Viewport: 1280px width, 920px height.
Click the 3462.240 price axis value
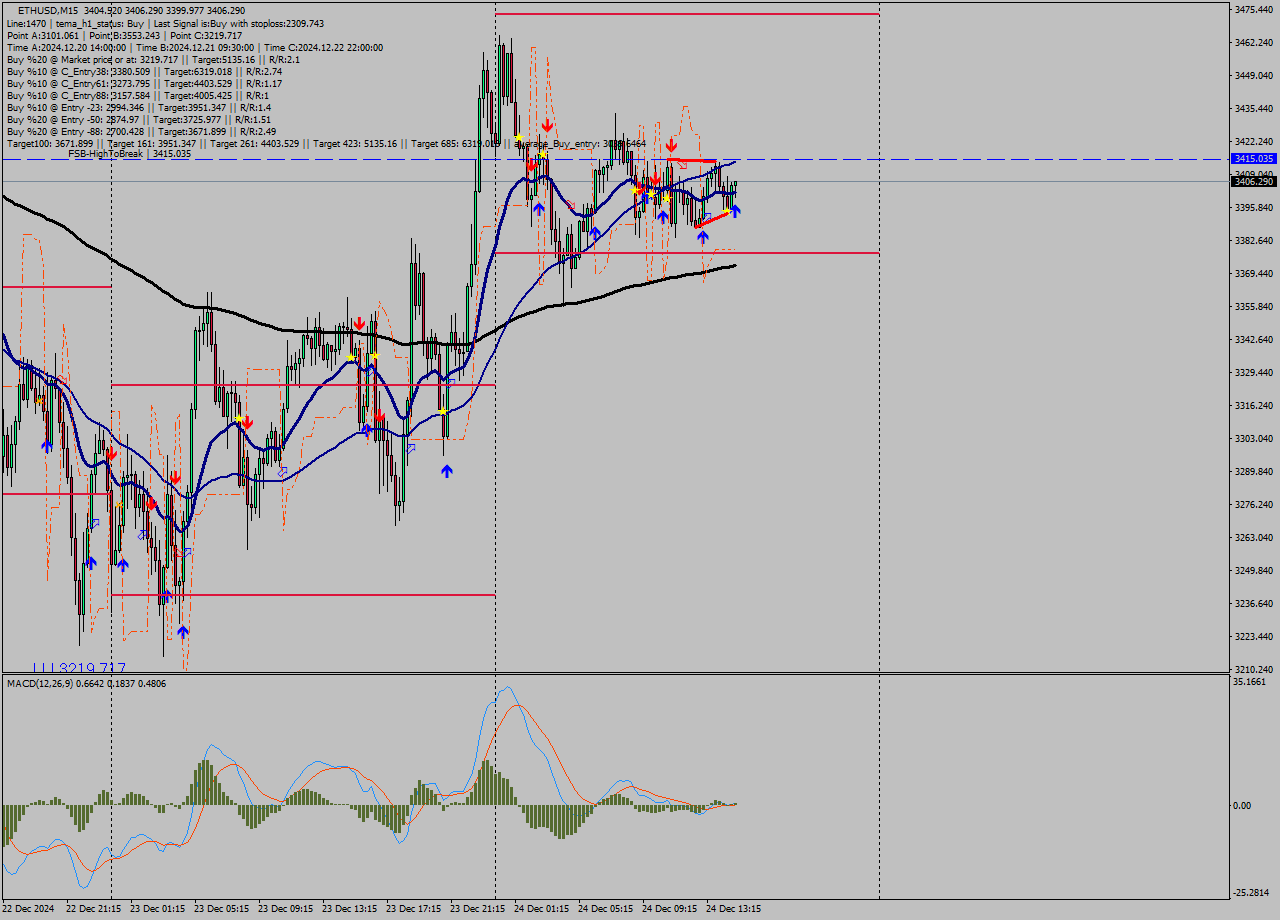pos(1253,42)
